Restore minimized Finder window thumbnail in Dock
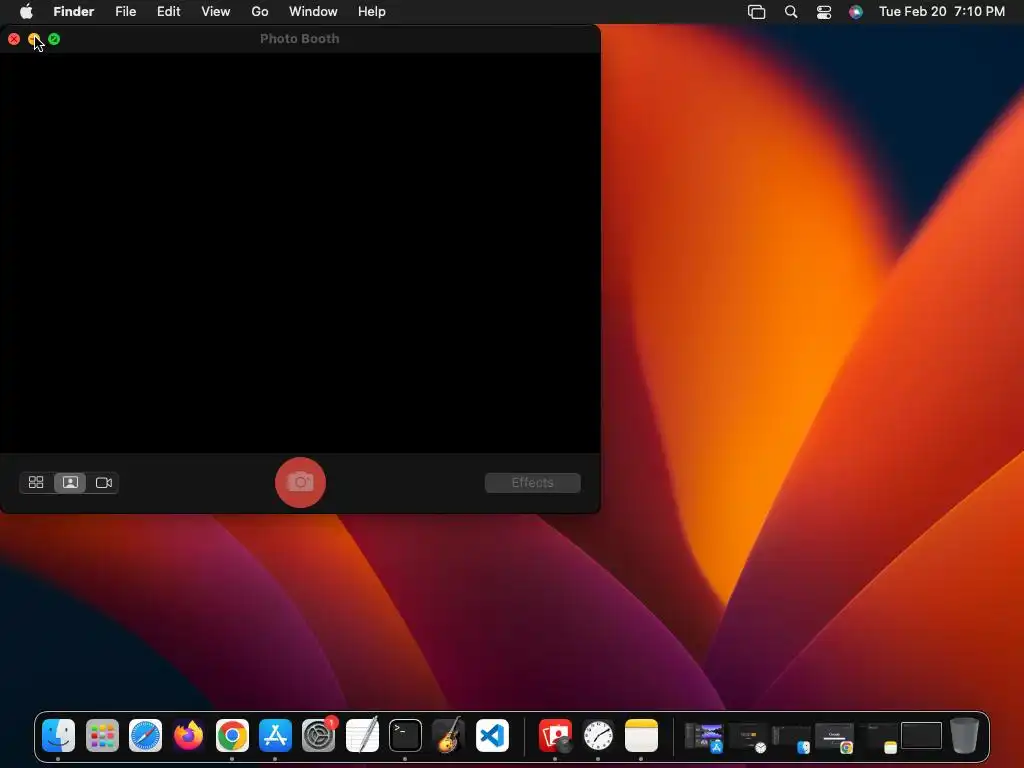The image size is (1024, 768). (791, 737)
